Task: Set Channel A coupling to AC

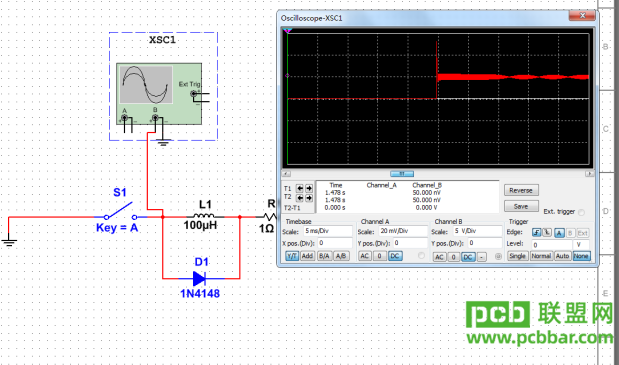Action: 365,256
